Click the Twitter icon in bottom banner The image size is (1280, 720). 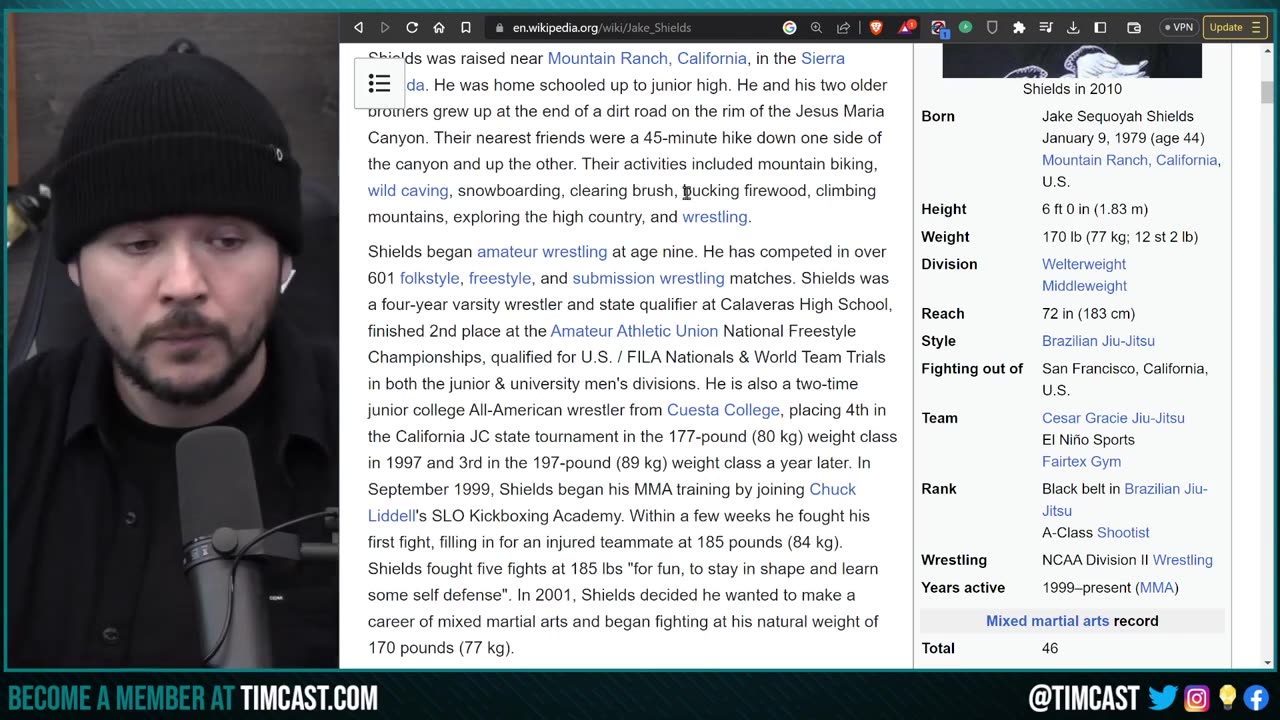click(1163, 697)
